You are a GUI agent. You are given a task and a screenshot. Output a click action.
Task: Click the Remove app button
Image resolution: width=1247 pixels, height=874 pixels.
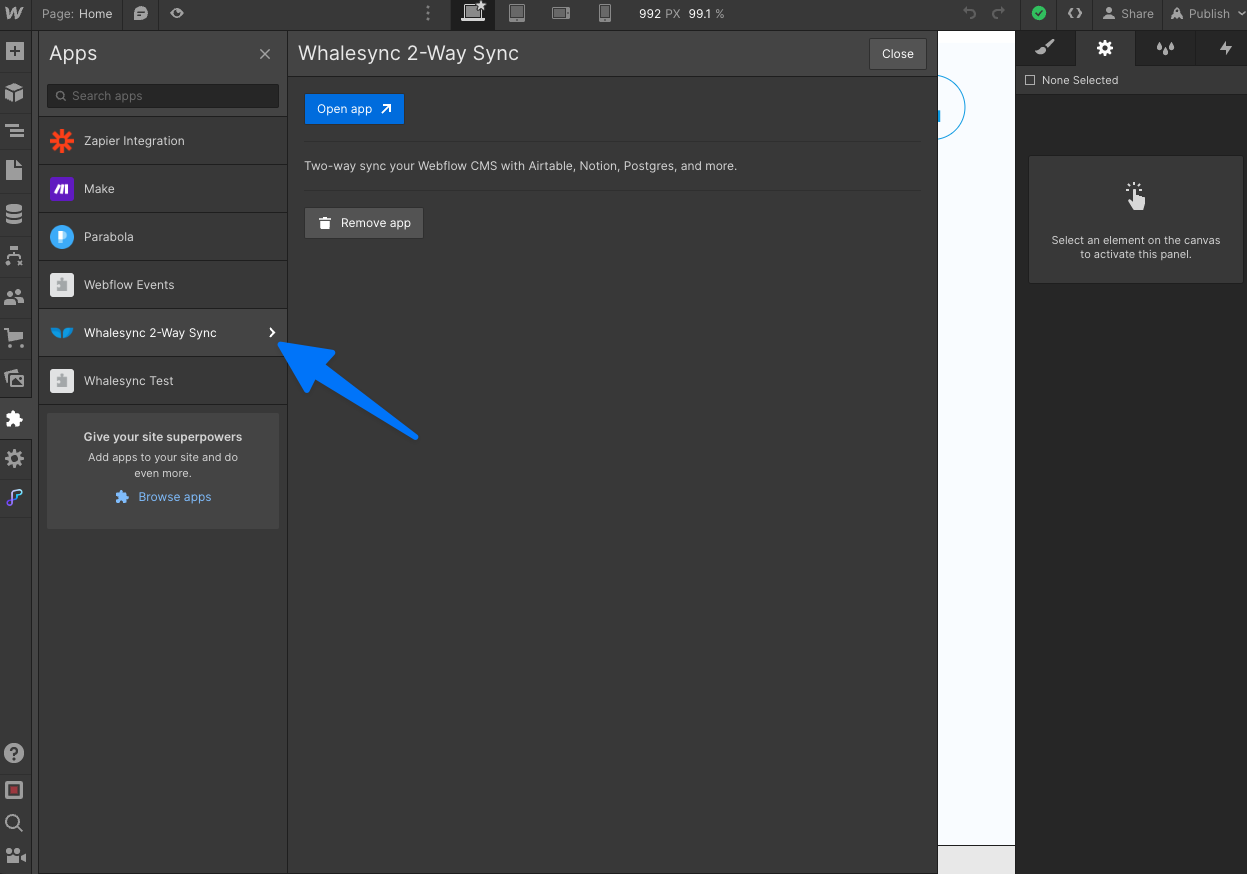pyautogui.click(x=364, y=223)
